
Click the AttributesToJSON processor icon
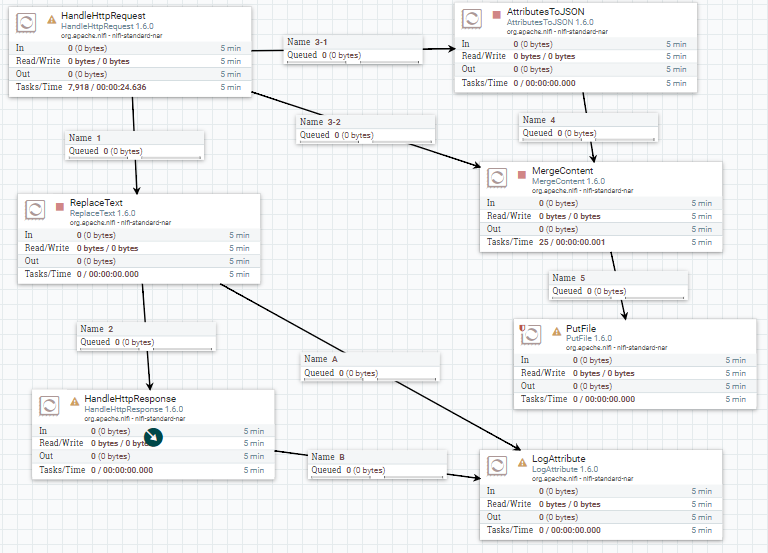pyautogui.click(x=472, y=19)
